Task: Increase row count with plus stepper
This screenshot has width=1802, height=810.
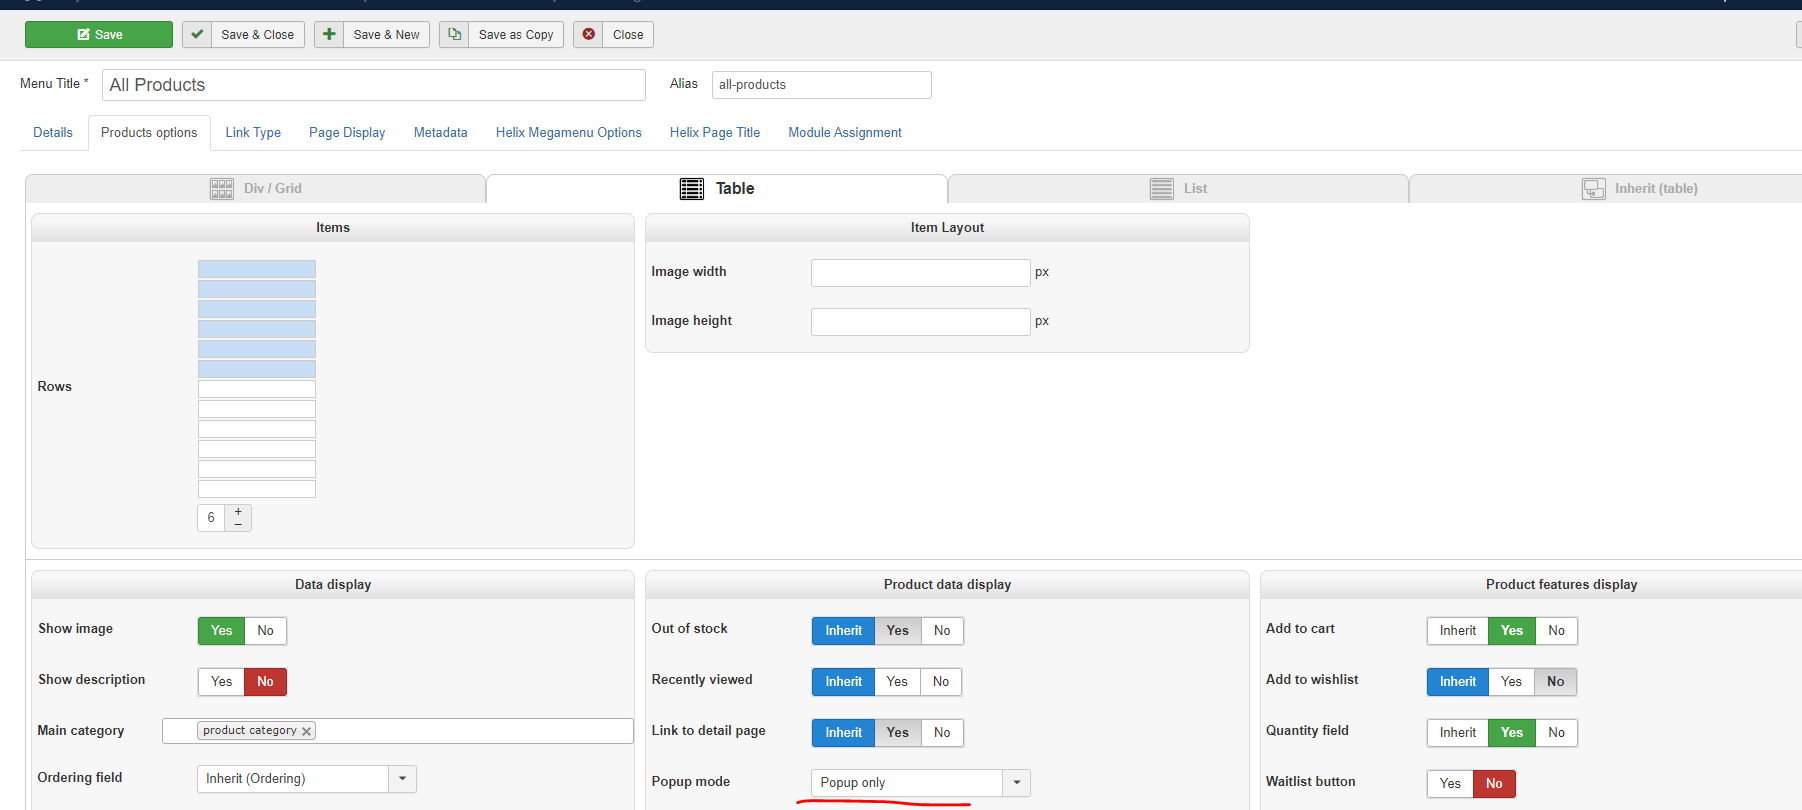Action: (238, 512)
